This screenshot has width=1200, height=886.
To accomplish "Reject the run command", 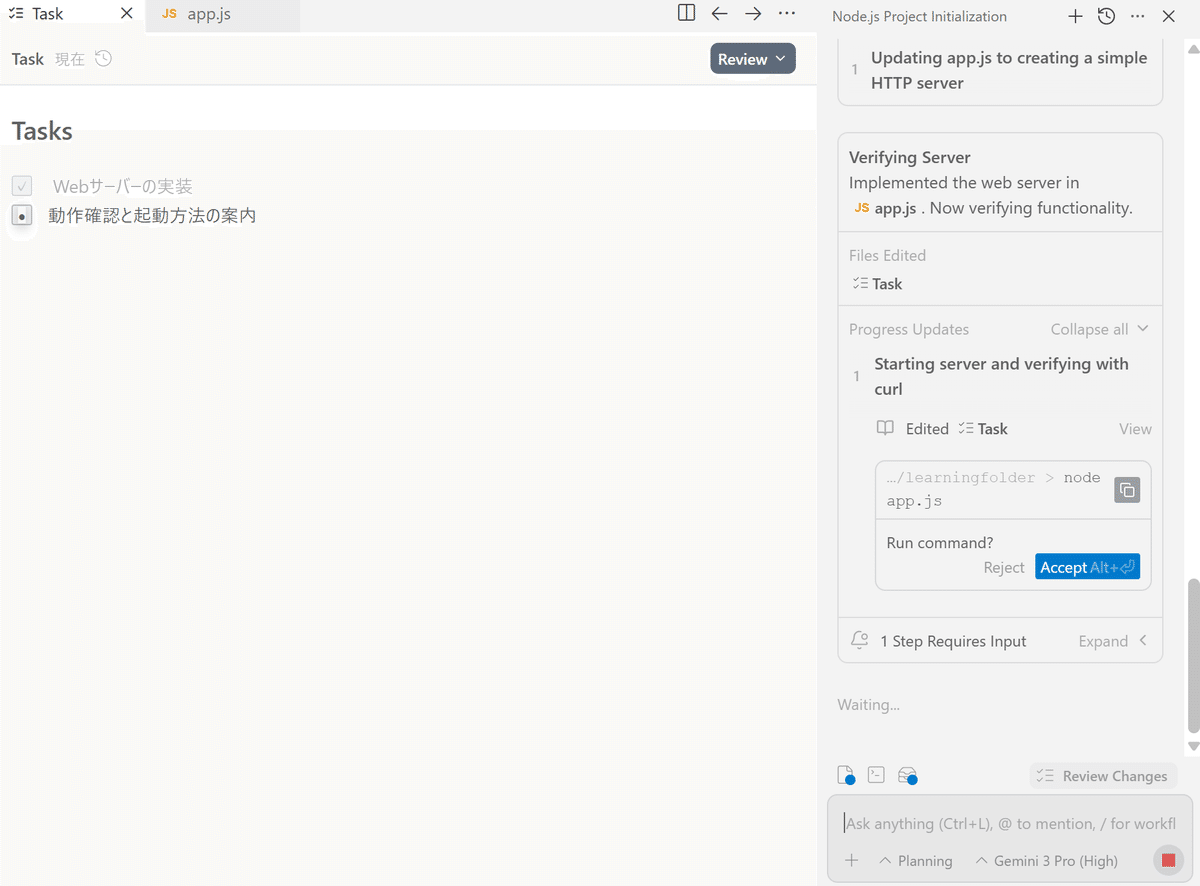I will coord(1004,567).
